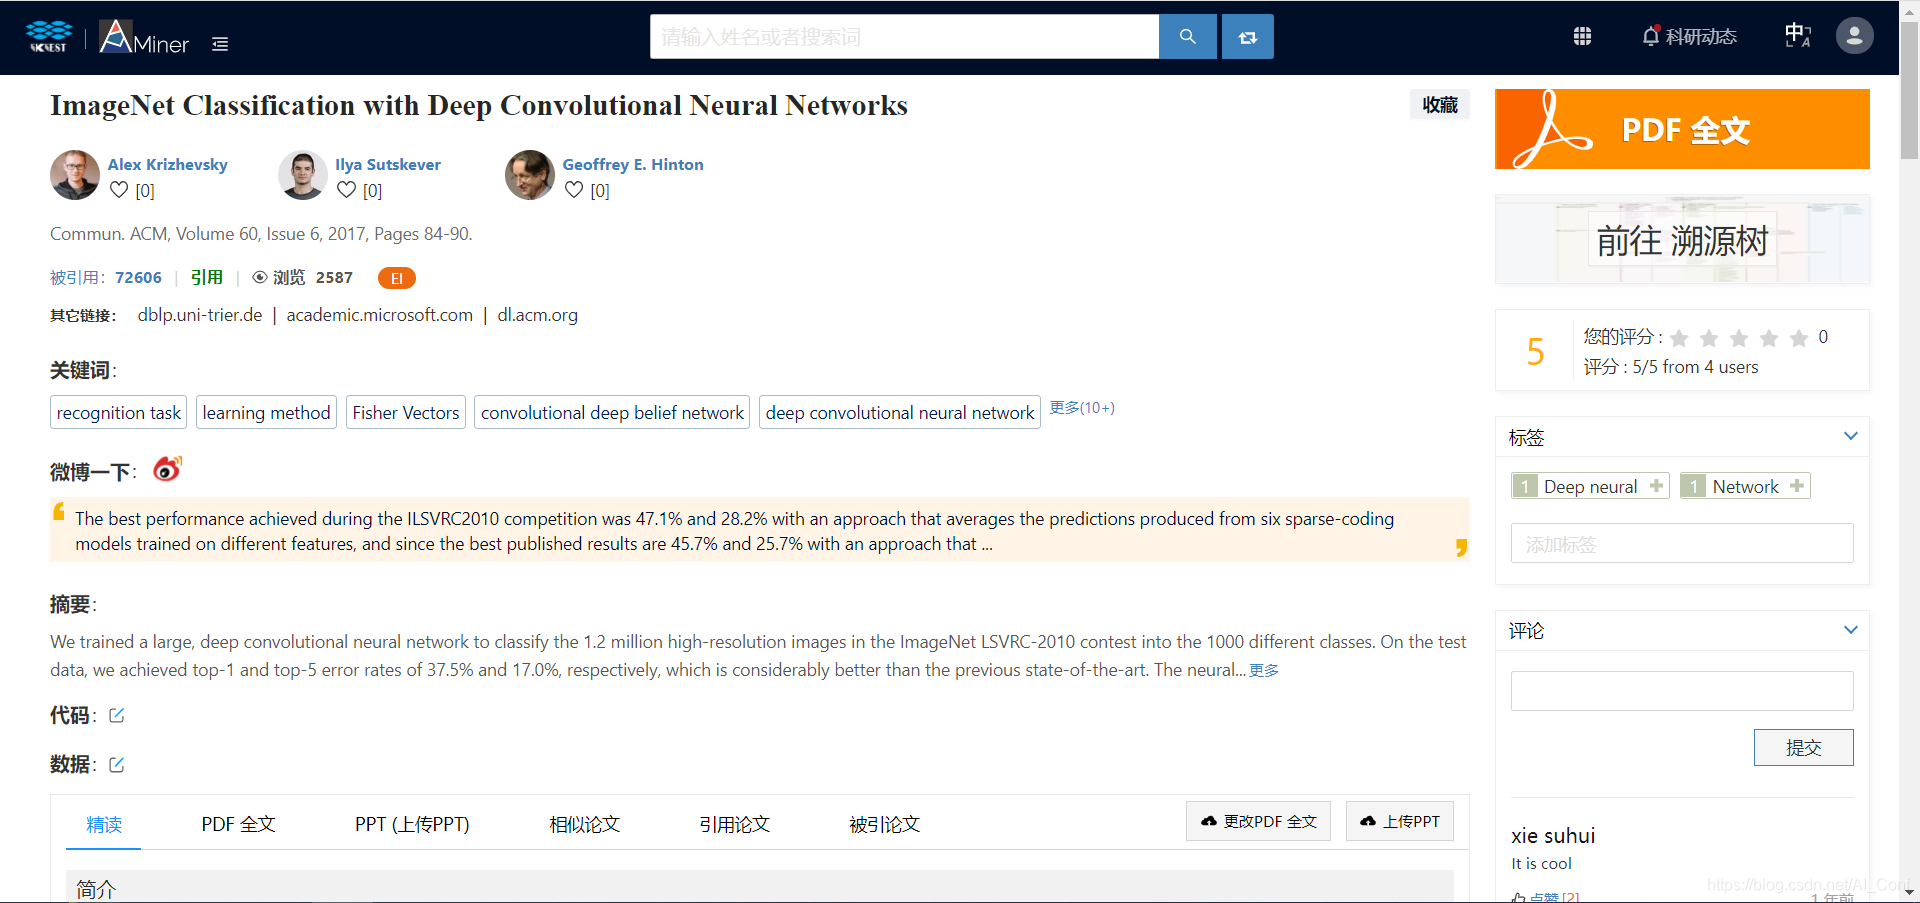Select convolutional deep belief network keyword
1920x903 pixels.
(x=612, y=412)
